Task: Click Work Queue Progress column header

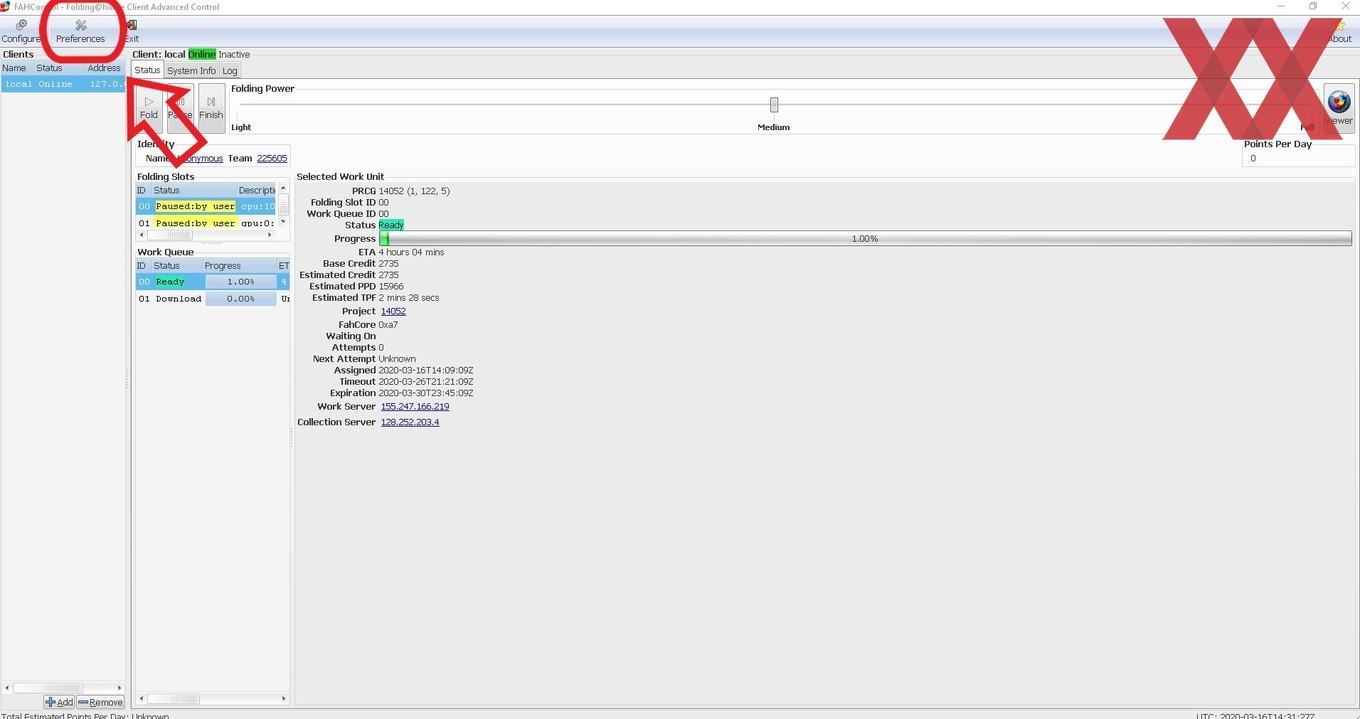Action: coord(240,266)
